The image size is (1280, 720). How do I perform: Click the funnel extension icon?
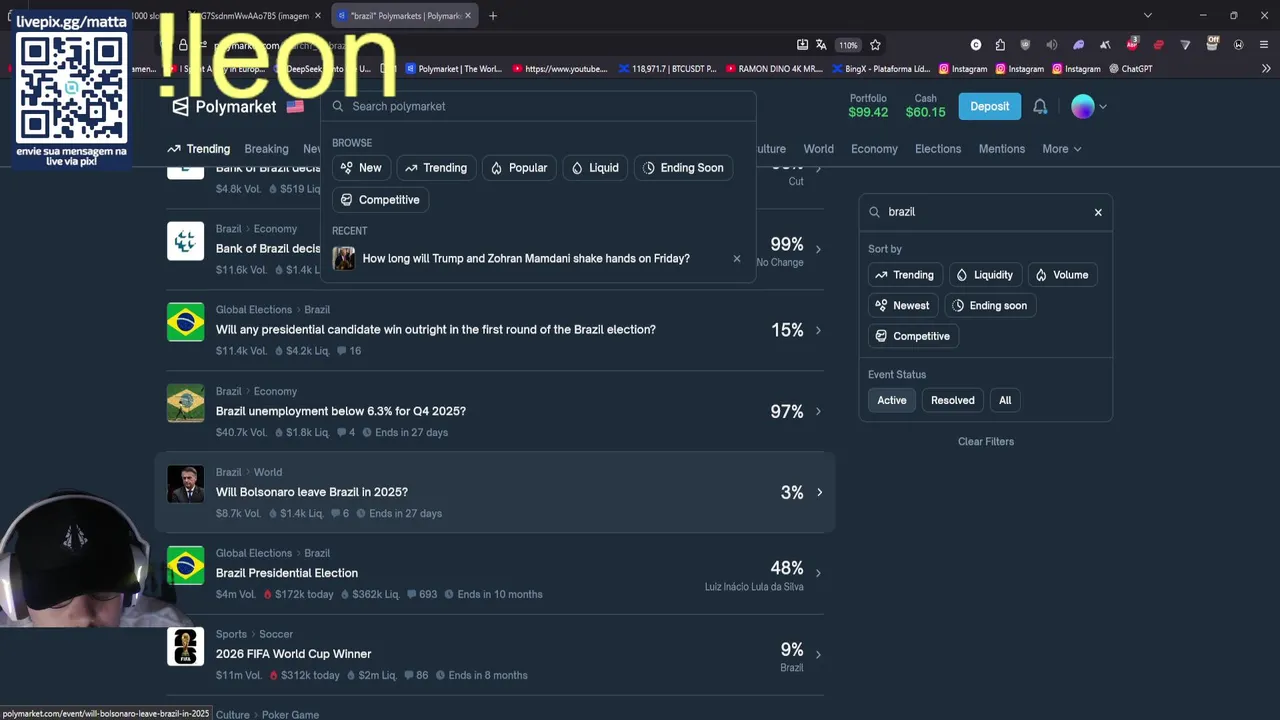(1185, 44)
